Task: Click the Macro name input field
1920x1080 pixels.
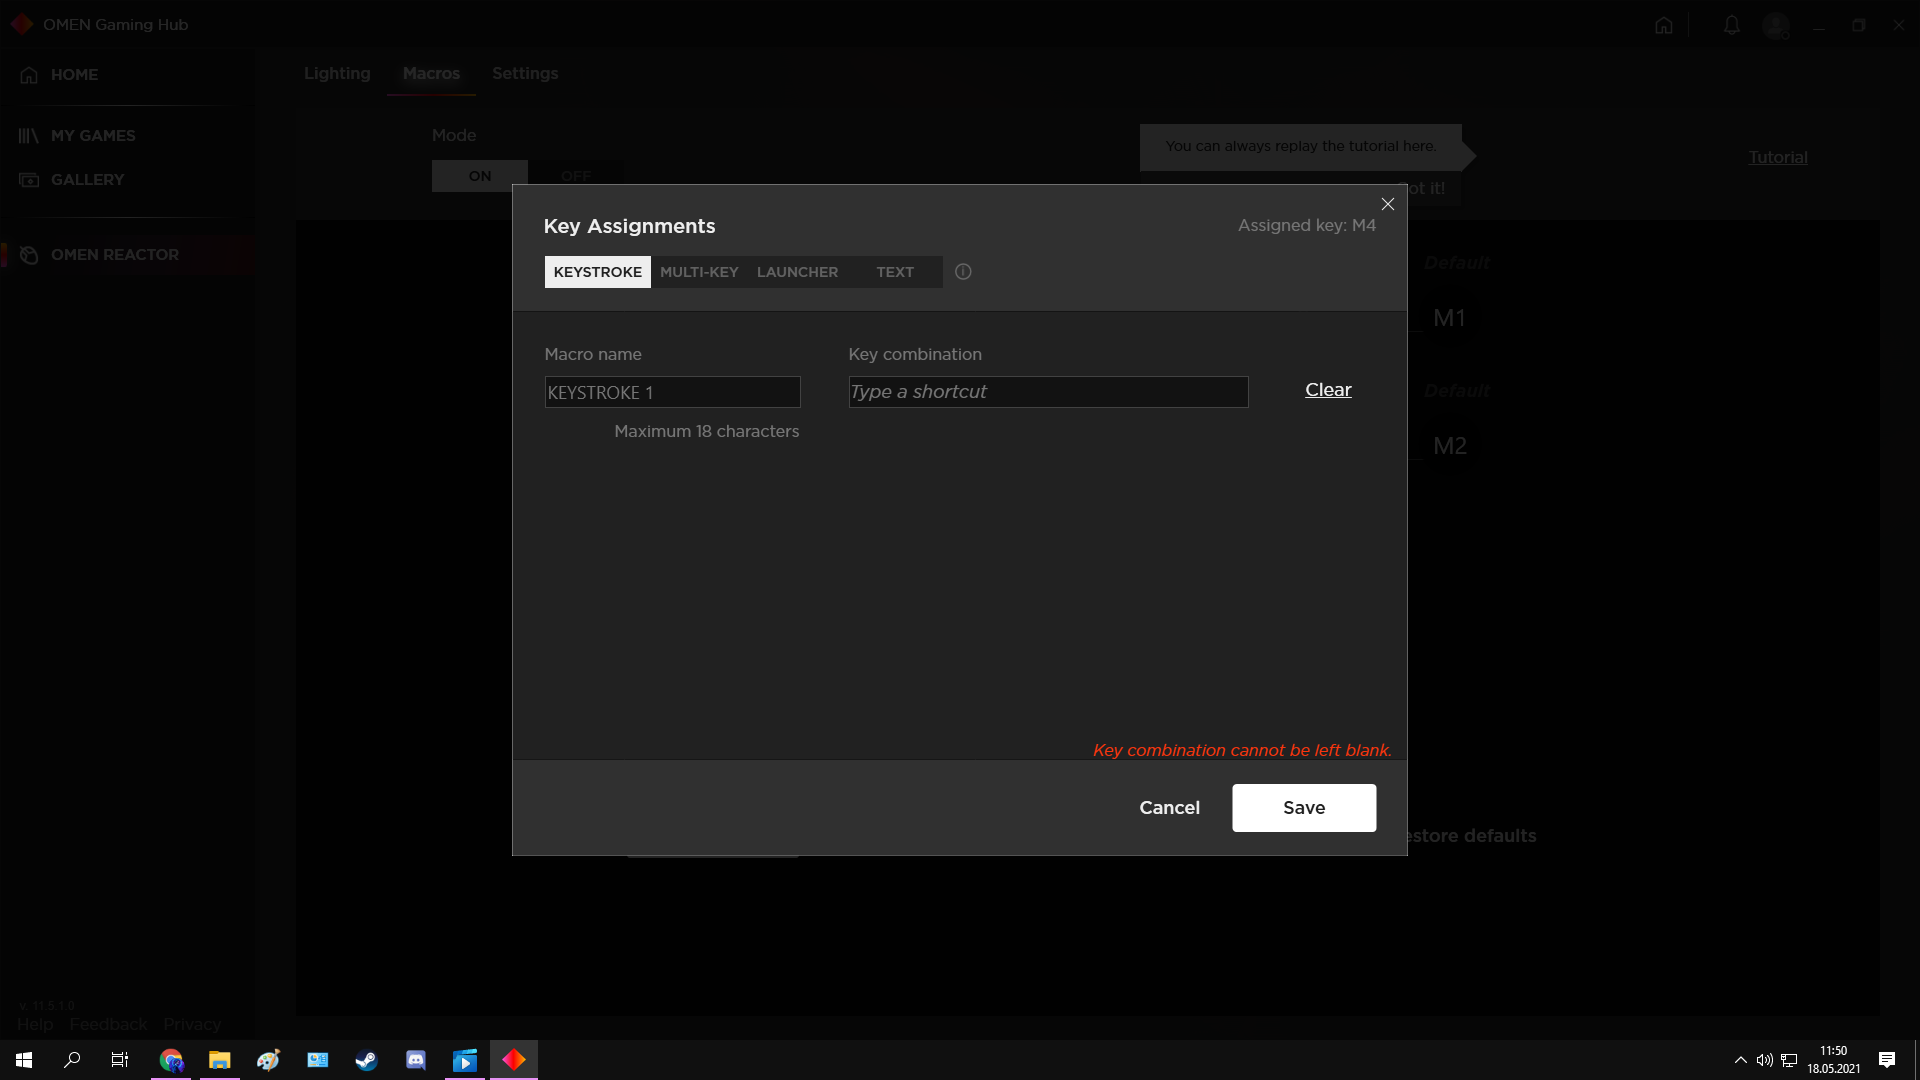Action: click(x=672, y=392)
